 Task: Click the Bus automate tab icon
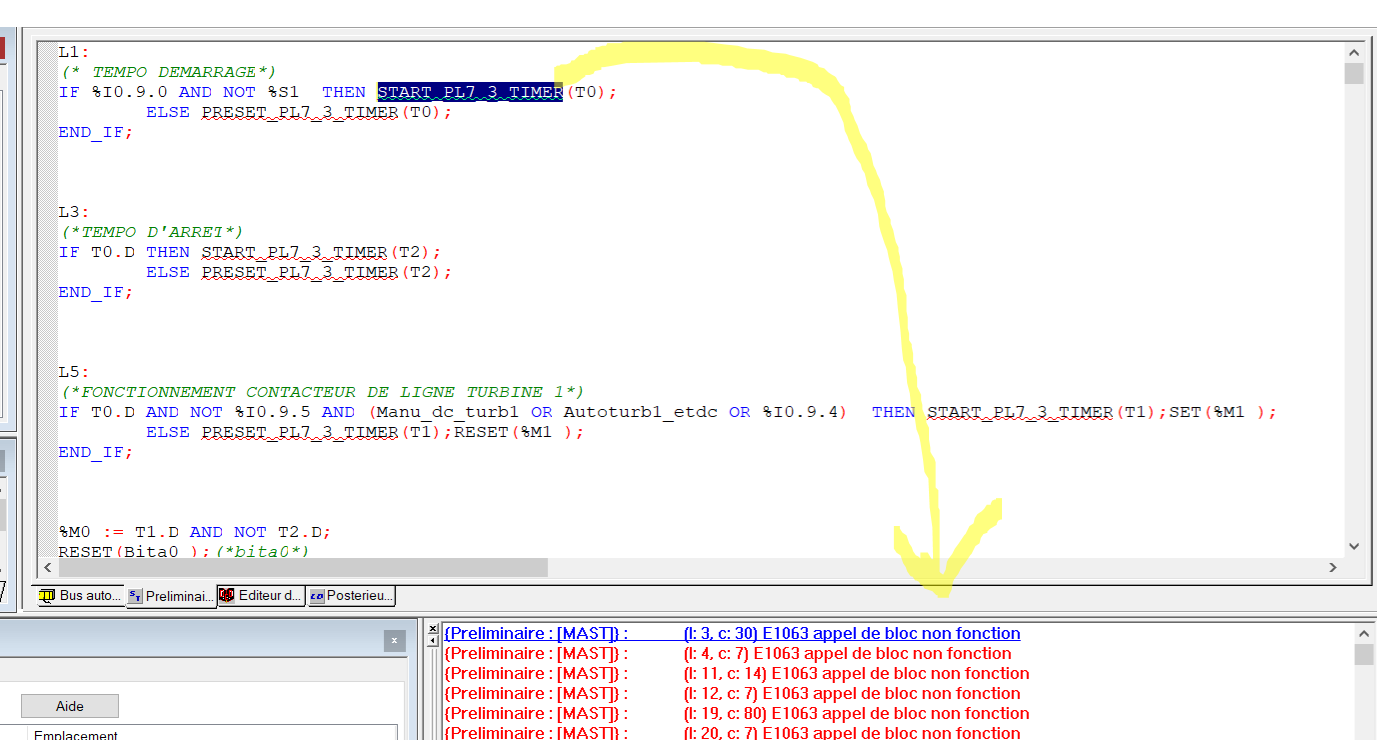(47, 596)
